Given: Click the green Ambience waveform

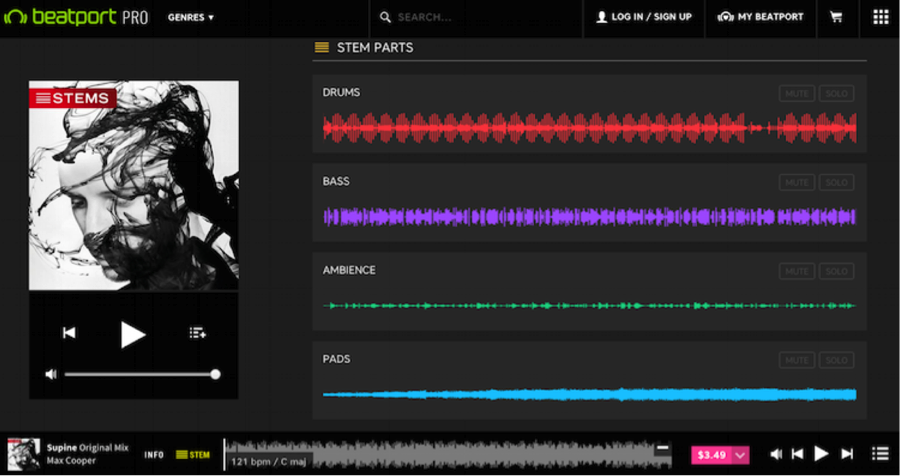Looking at the screenshot, I should pyautogui.click(x=589, y=305).
